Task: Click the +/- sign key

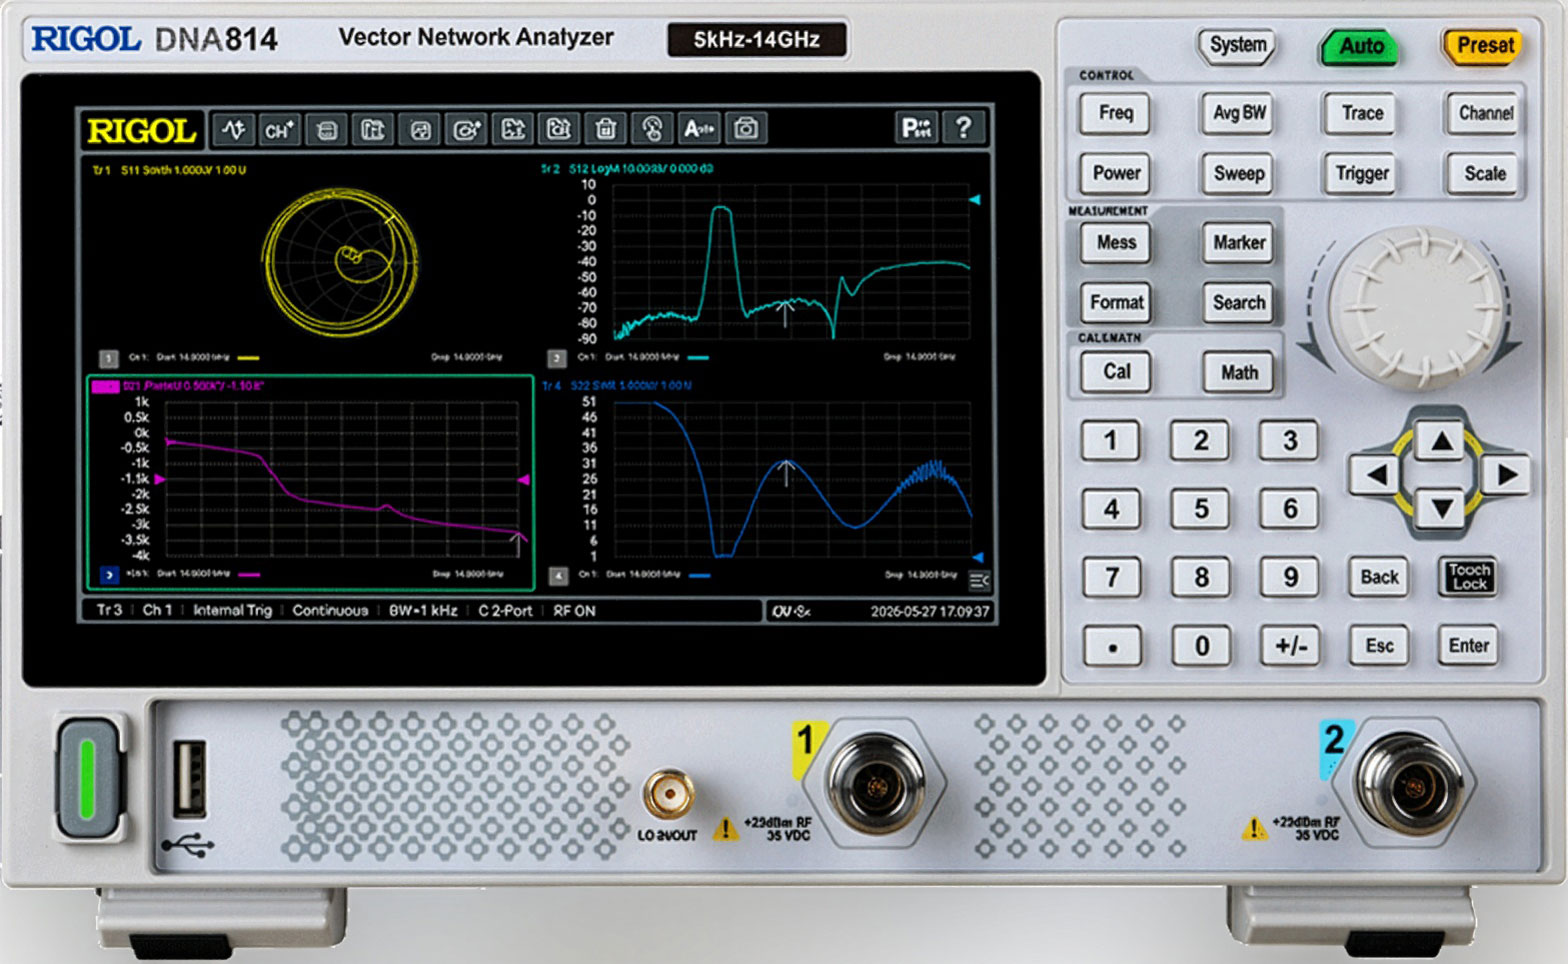Action: pos(1290,646)
